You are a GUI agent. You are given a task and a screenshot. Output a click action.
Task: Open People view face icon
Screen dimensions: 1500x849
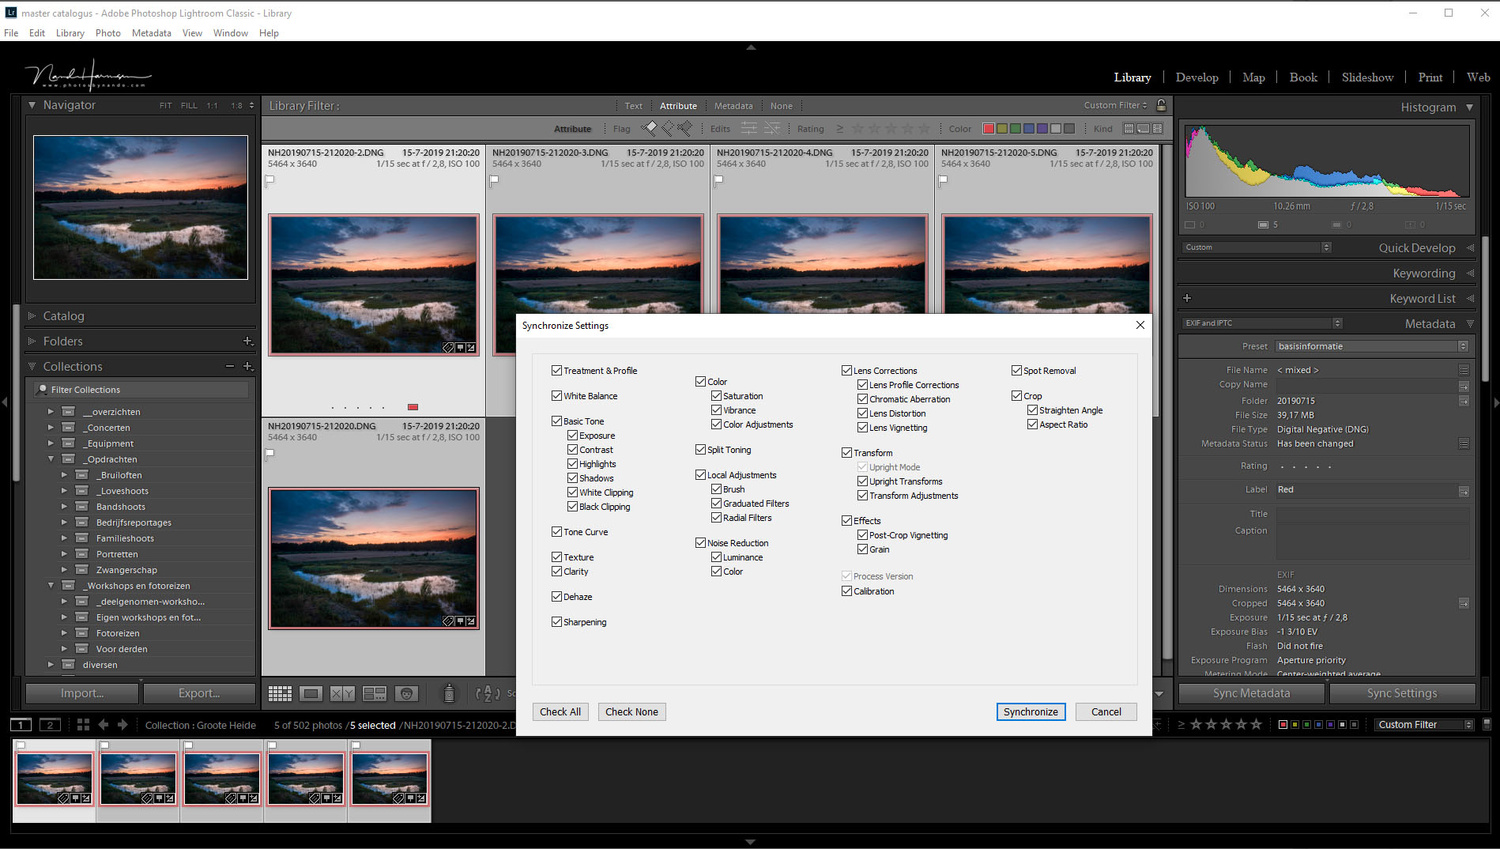coord(406,693)
